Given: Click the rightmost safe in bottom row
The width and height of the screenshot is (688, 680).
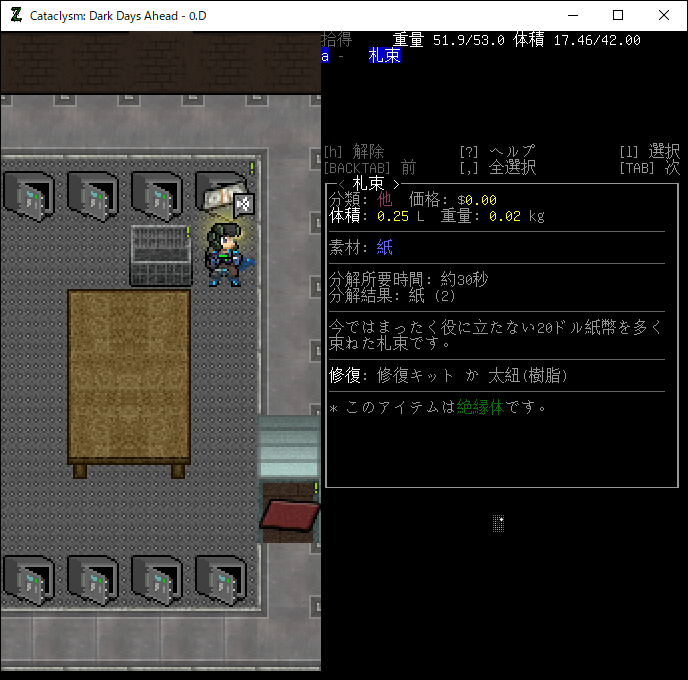Looking at the screenshot, I should pos(221,578).
